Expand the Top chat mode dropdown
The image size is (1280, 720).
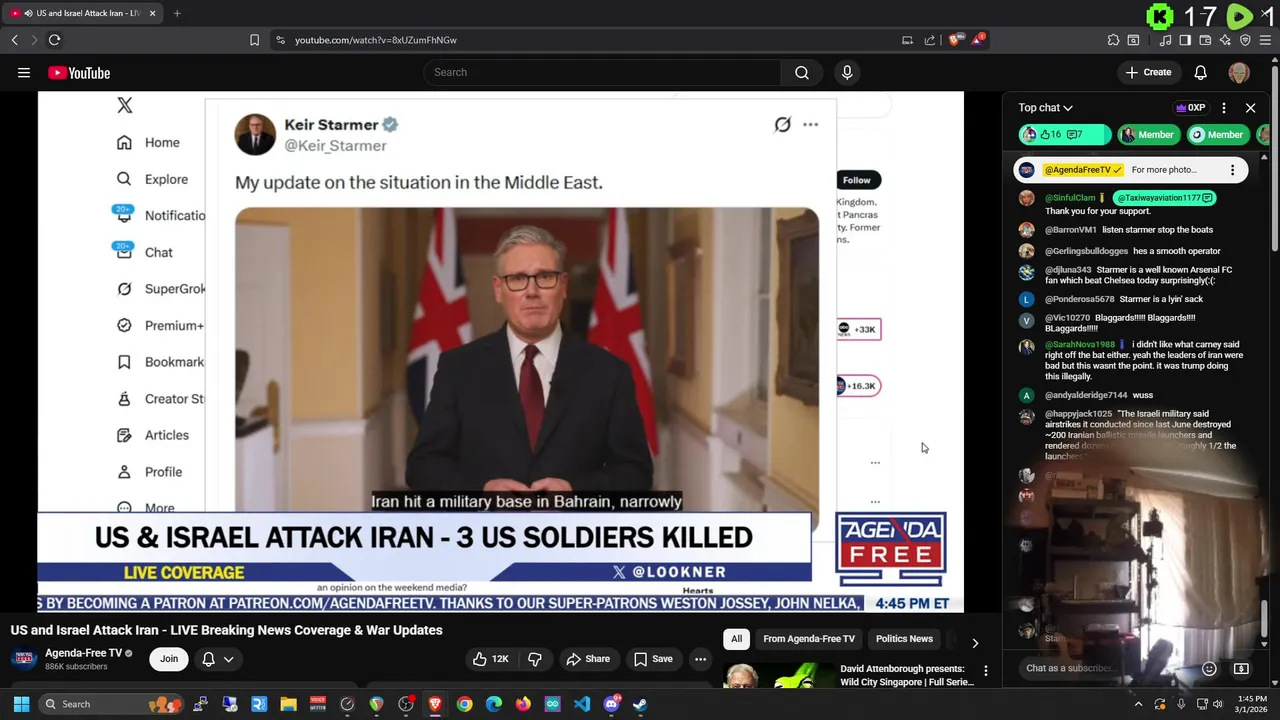1045,108
